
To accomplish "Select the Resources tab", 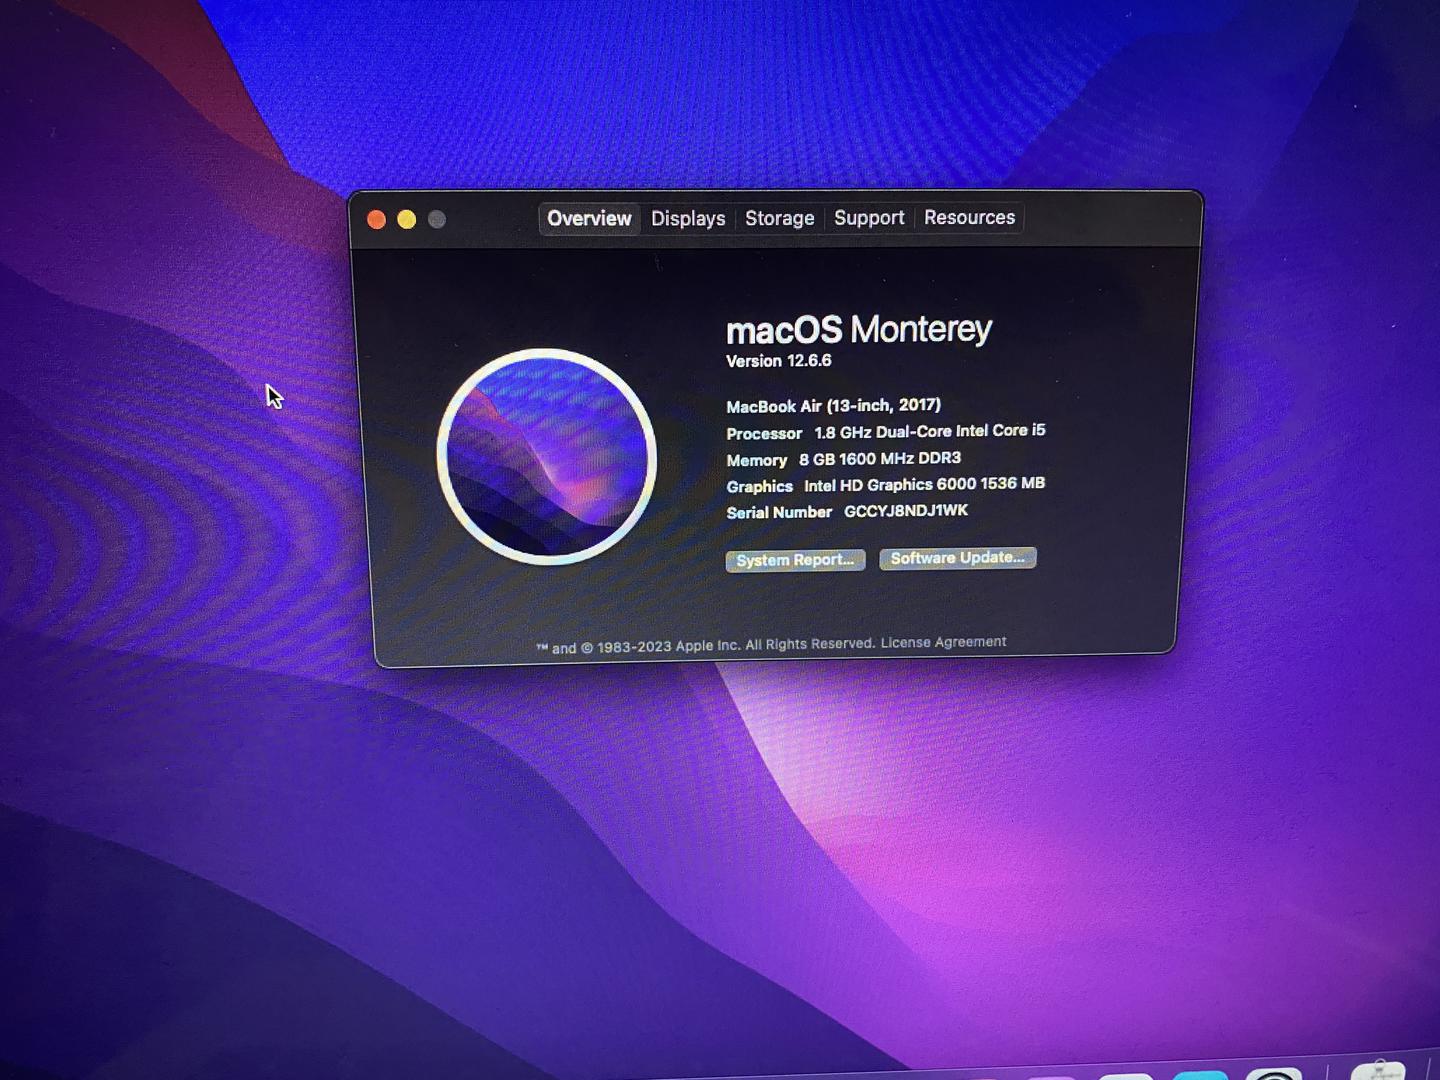I will (x=969, y=217).
